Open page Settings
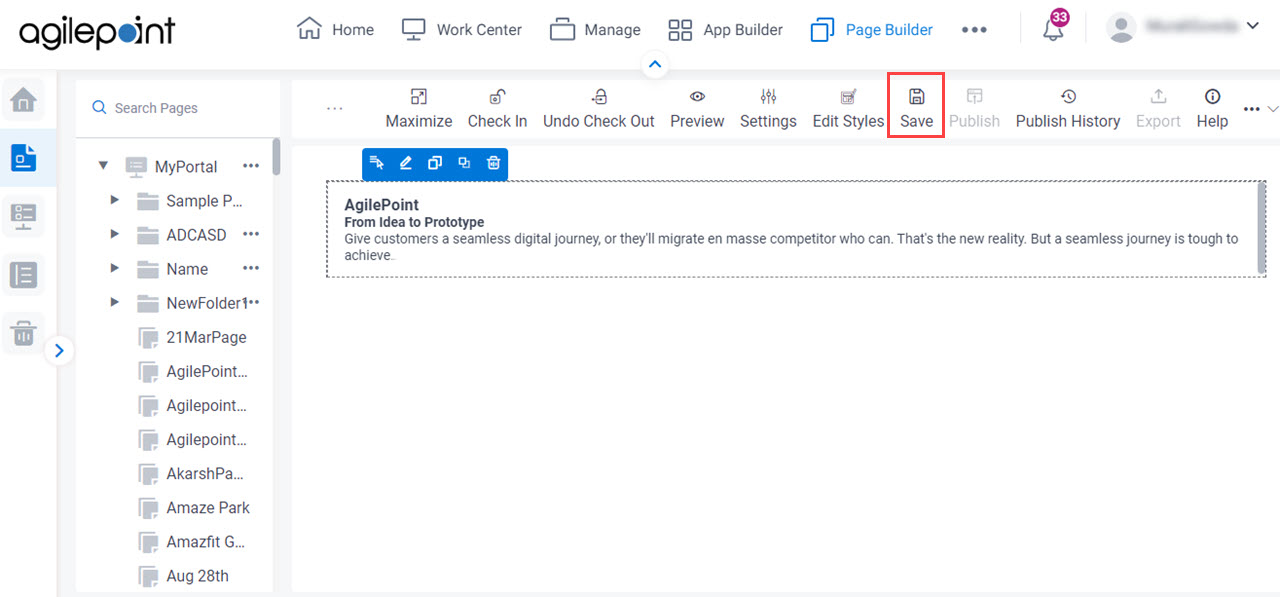This screenshot has width=1280, height=597. tap(768, 109)
